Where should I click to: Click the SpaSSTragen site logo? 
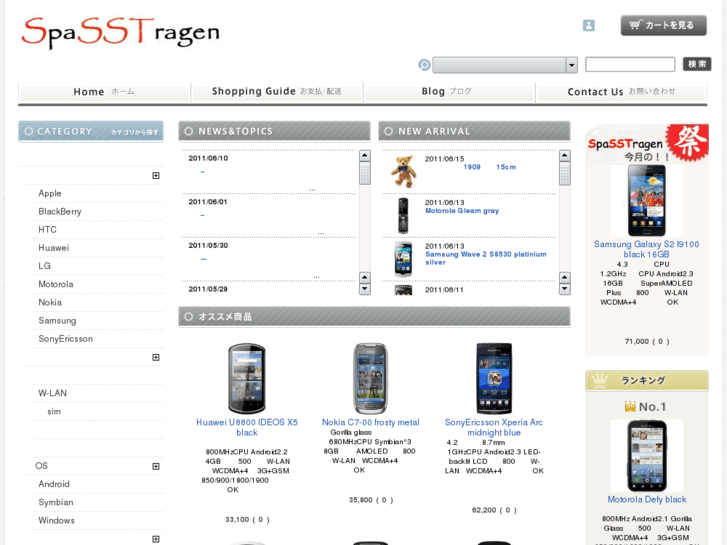point(121,32)
